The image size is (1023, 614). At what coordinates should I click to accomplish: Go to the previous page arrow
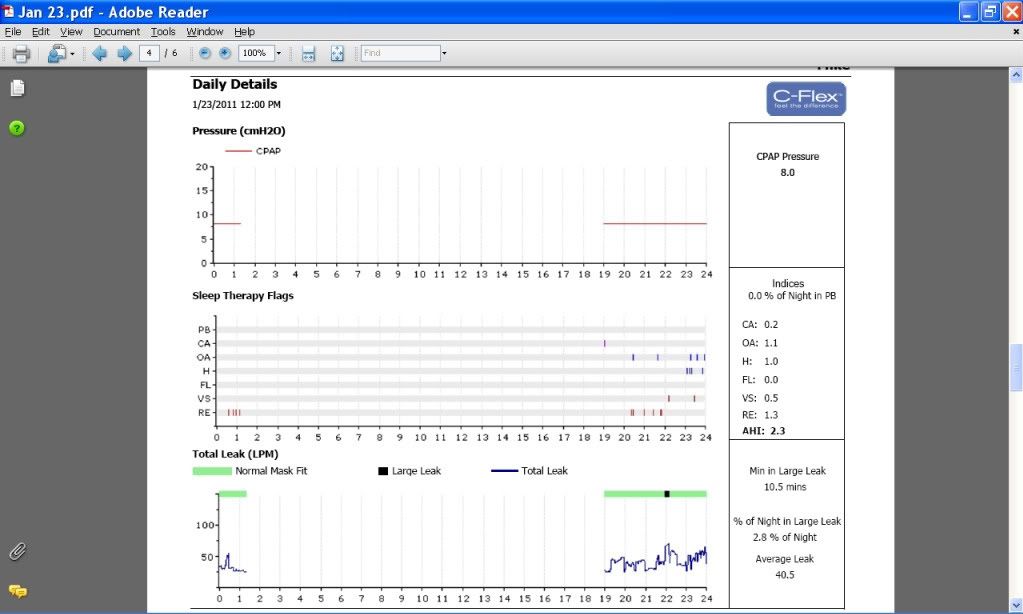point(100,54)
